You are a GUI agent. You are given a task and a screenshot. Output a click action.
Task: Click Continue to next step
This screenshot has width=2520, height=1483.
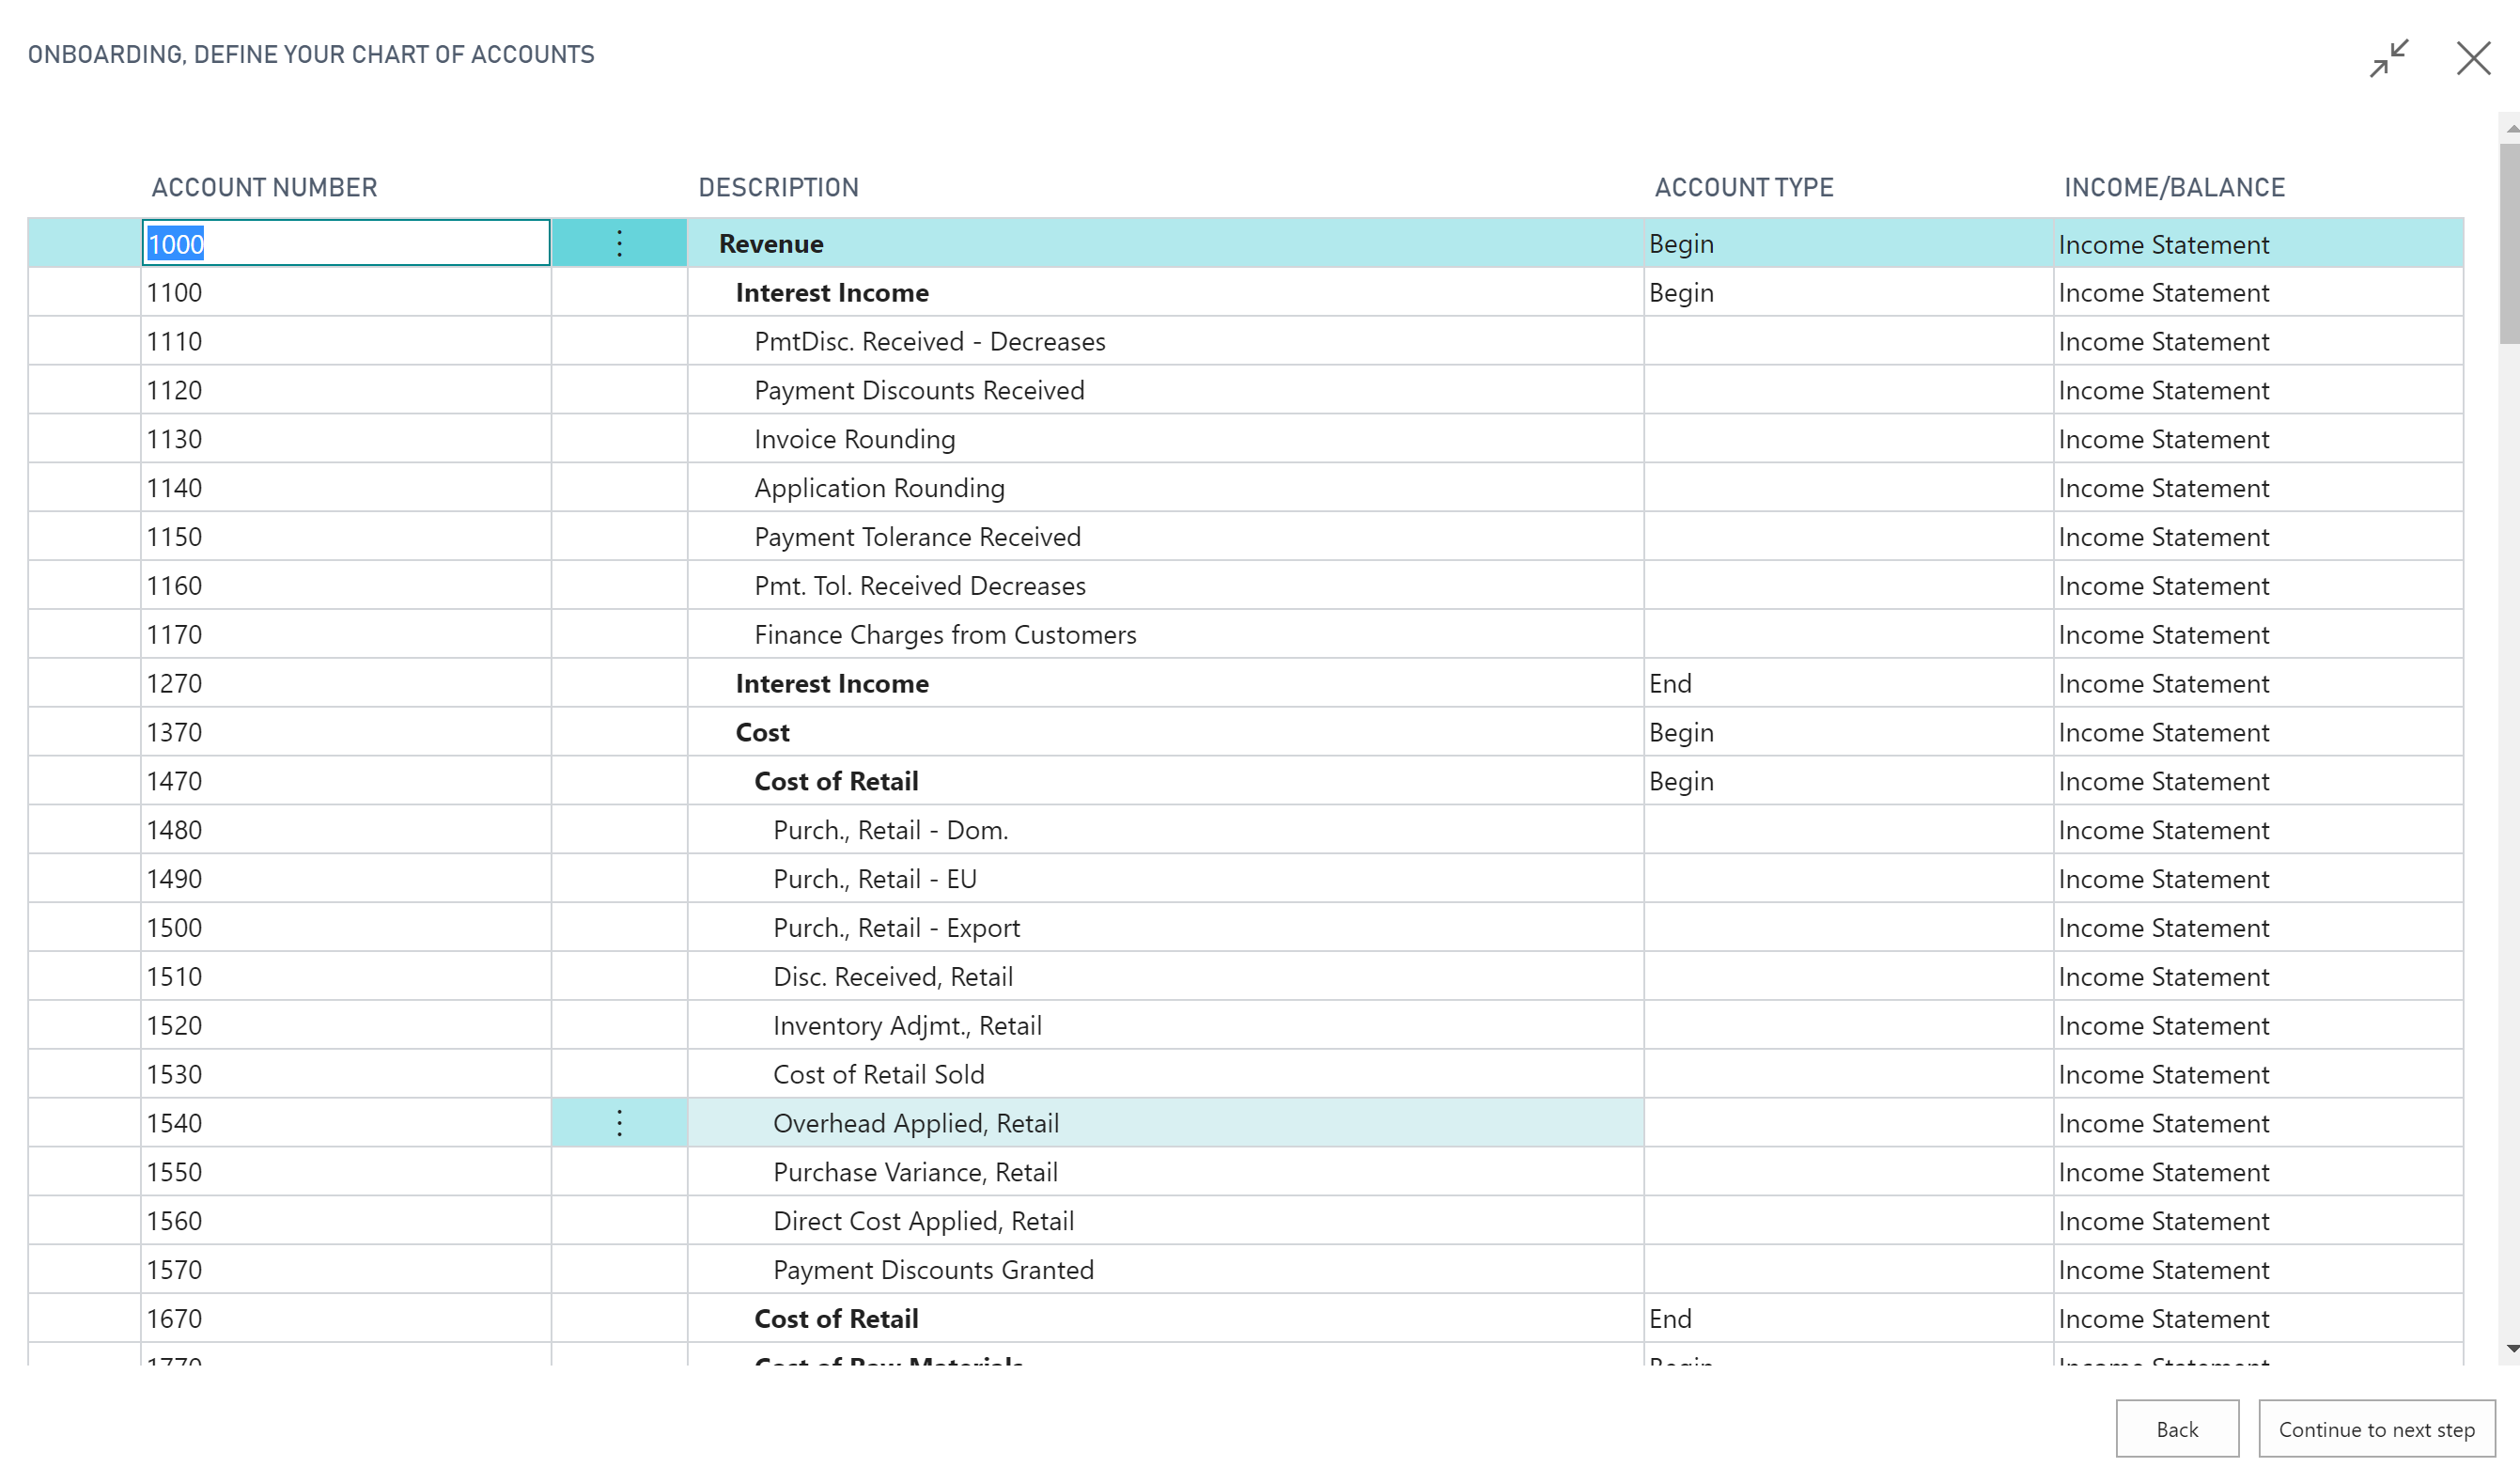click(2376, 1429)
